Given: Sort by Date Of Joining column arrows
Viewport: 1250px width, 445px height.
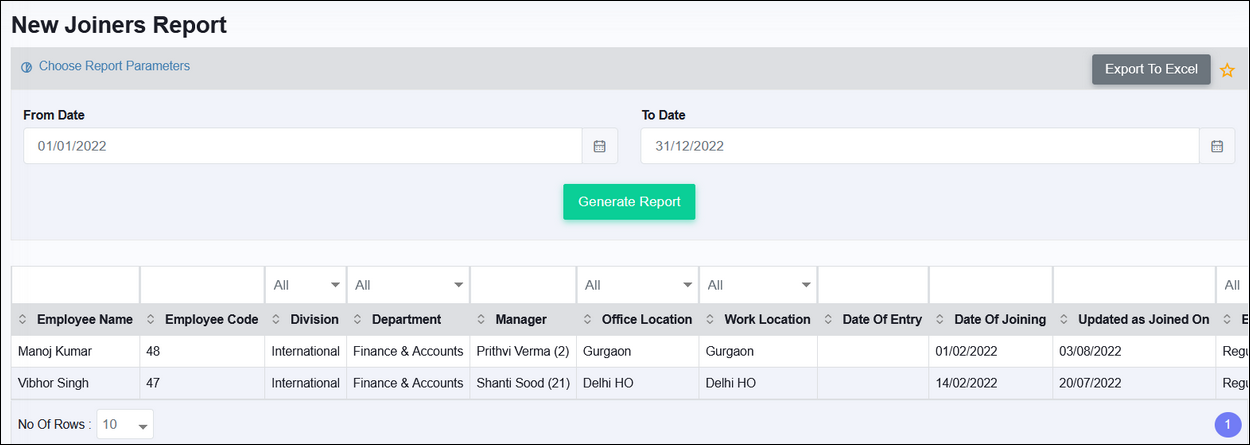Looking at the screenshot, I should 941,320.
